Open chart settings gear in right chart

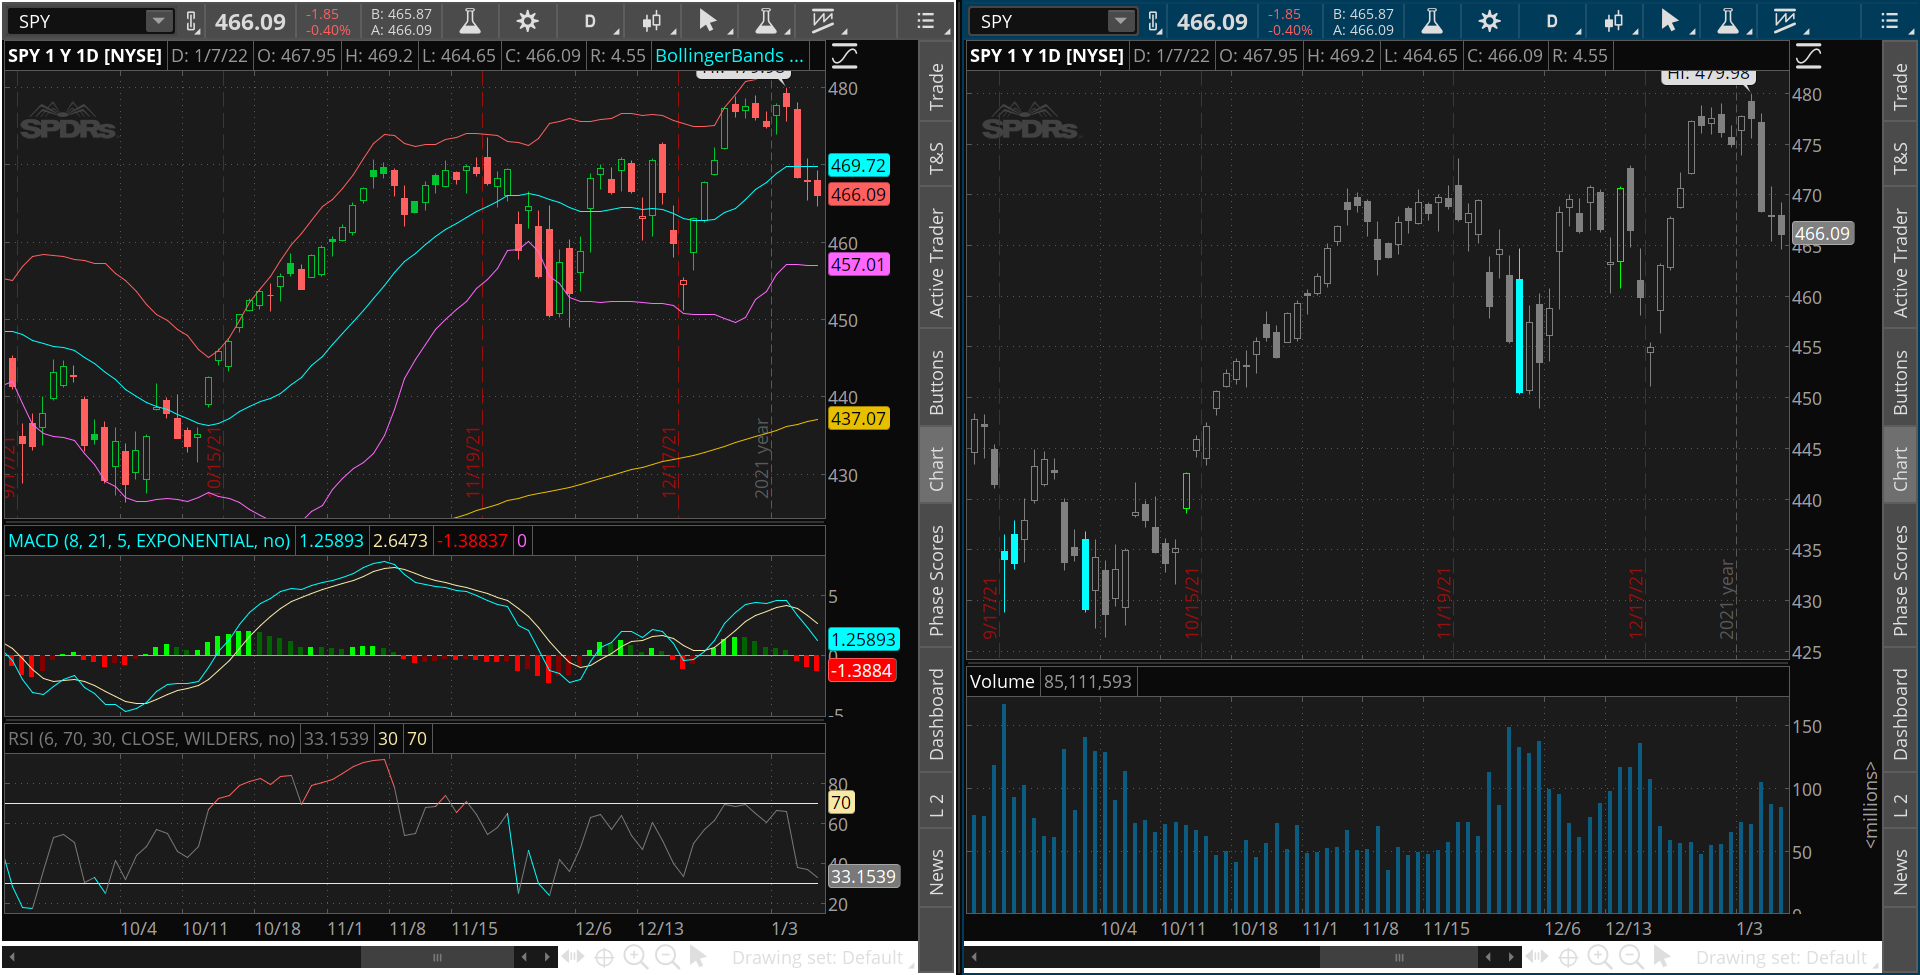point(1490,21)
